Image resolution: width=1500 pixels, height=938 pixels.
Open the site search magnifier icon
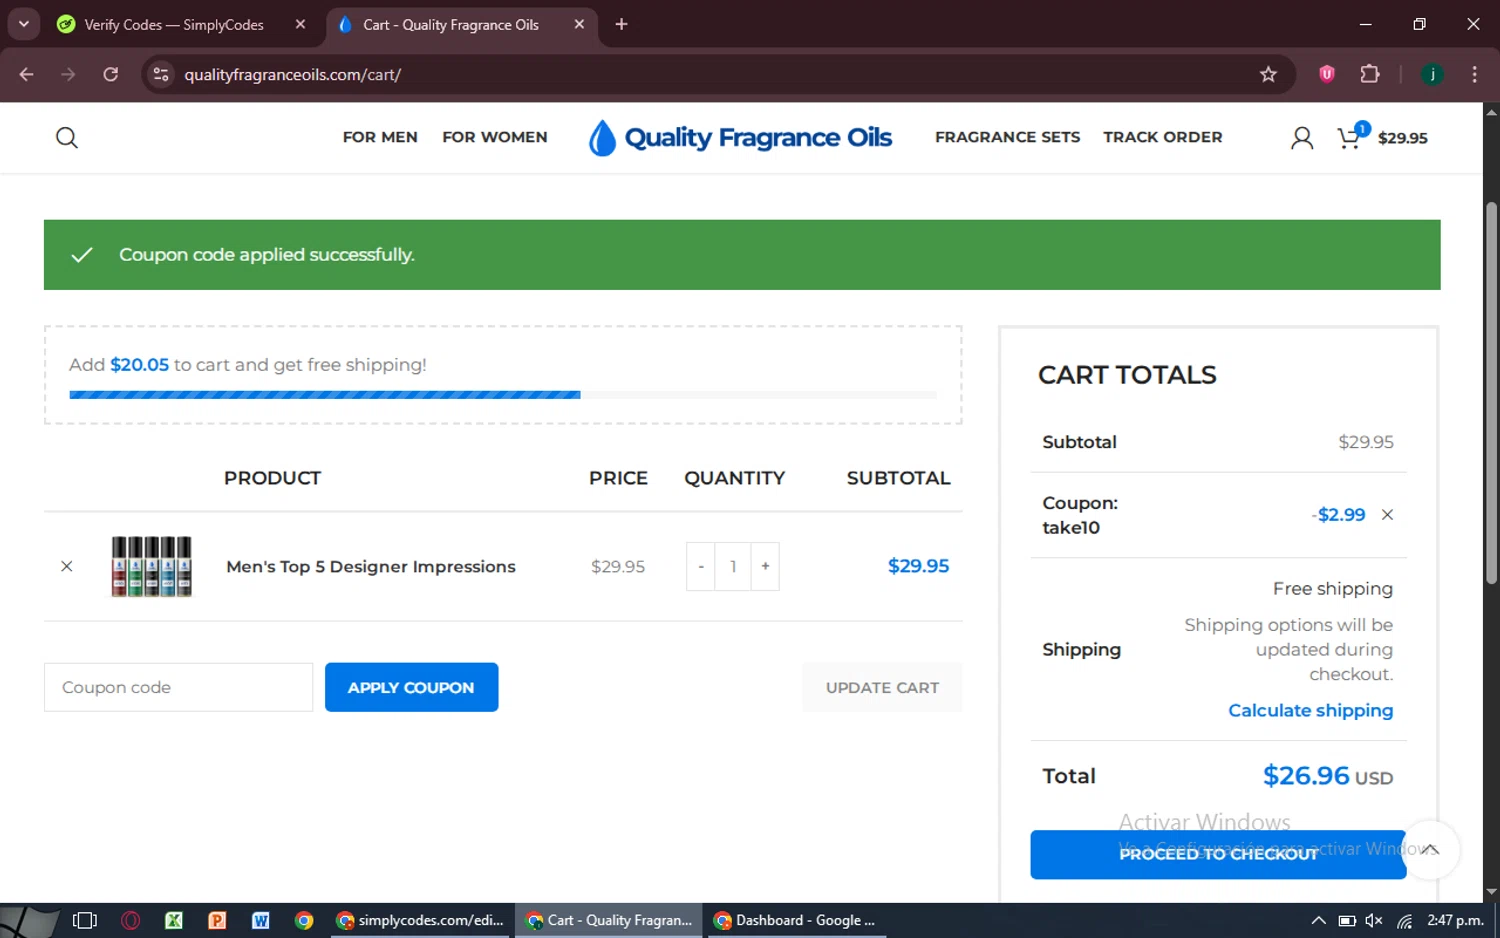click(67, 137)
